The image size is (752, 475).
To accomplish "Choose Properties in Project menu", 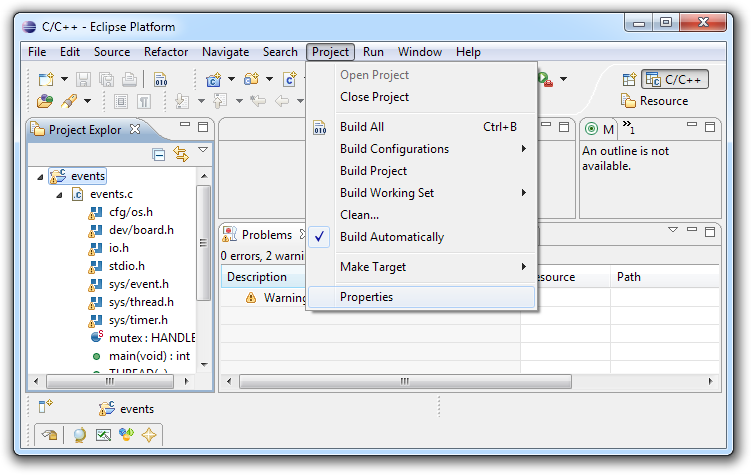I will [422, 297].
